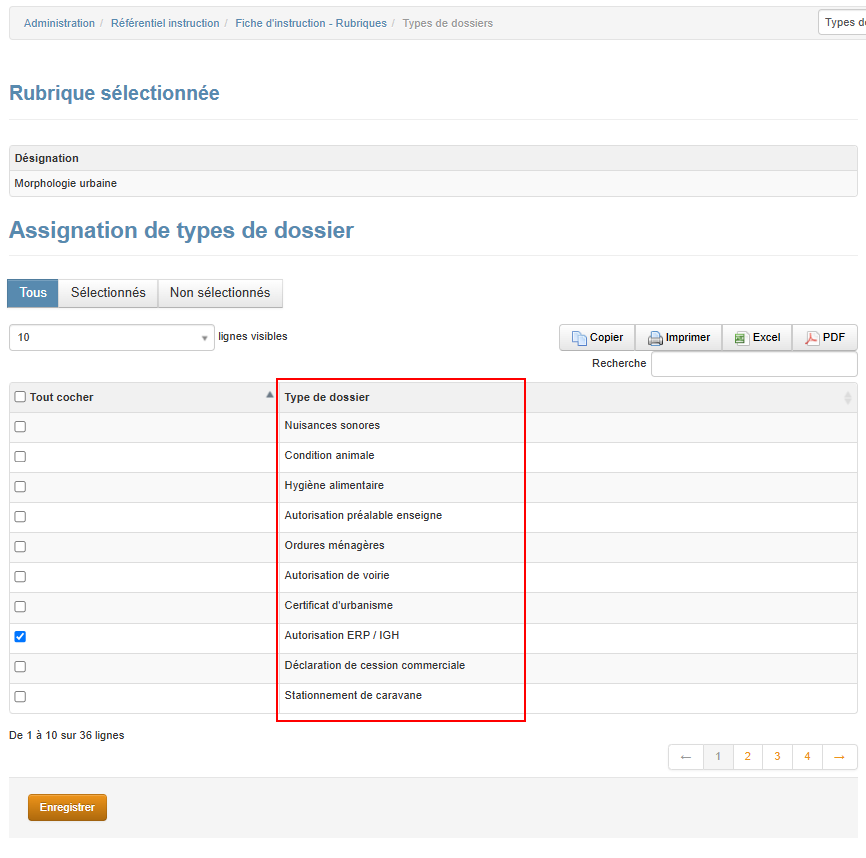The image size is (866, 858).
Task: Open the lignes visibles dropdown
Action: pos(112,338)
